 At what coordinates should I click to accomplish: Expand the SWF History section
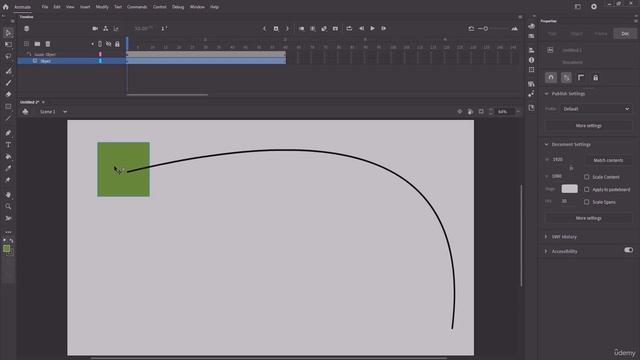pos(546,237)
